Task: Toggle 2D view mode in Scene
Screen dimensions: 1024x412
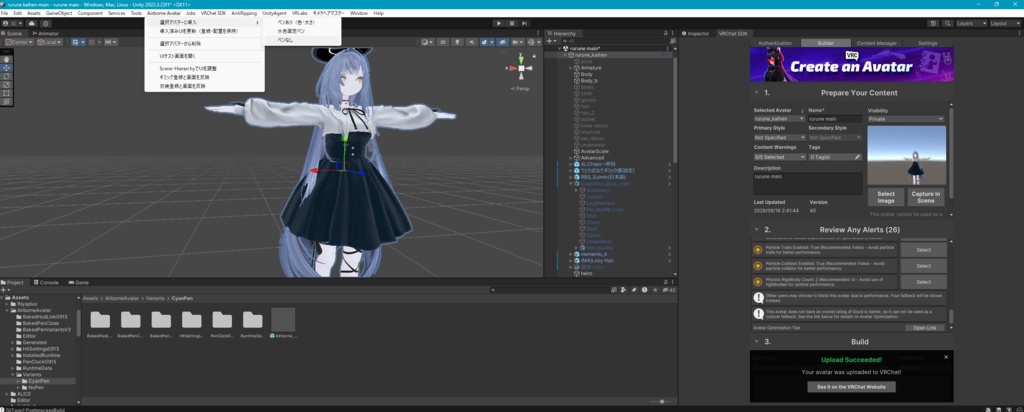Action: coord(443,42)
